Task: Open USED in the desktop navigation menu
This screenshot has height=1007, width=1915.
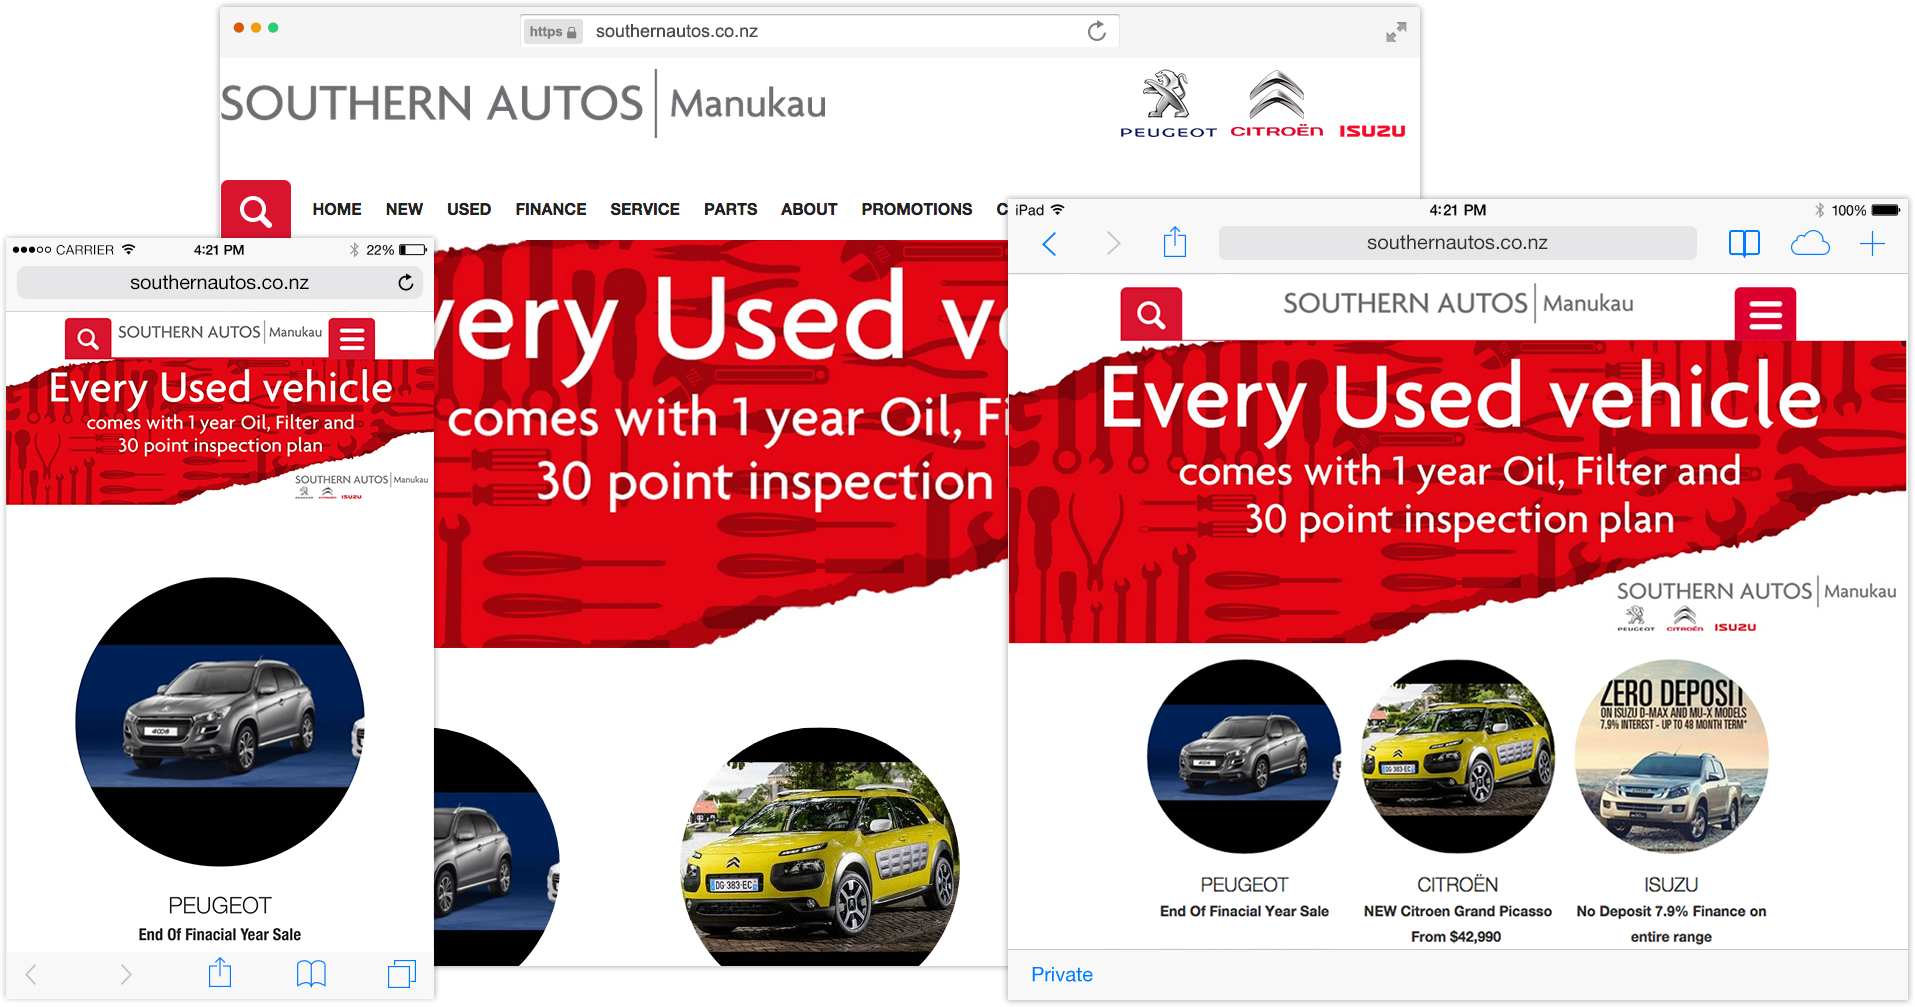Action: (469, 209)
